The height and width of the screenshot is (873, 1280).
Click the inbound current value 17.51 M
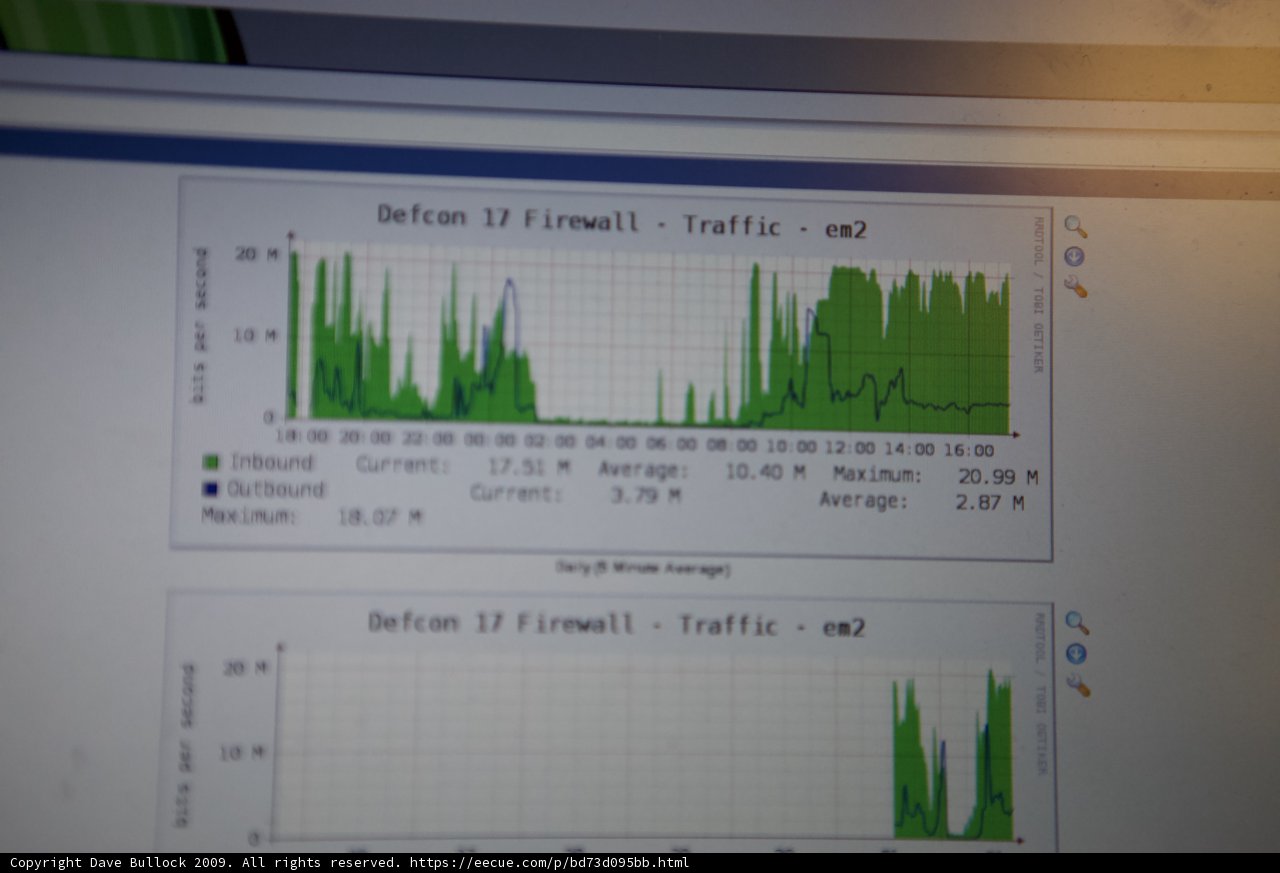pos(529,466)
